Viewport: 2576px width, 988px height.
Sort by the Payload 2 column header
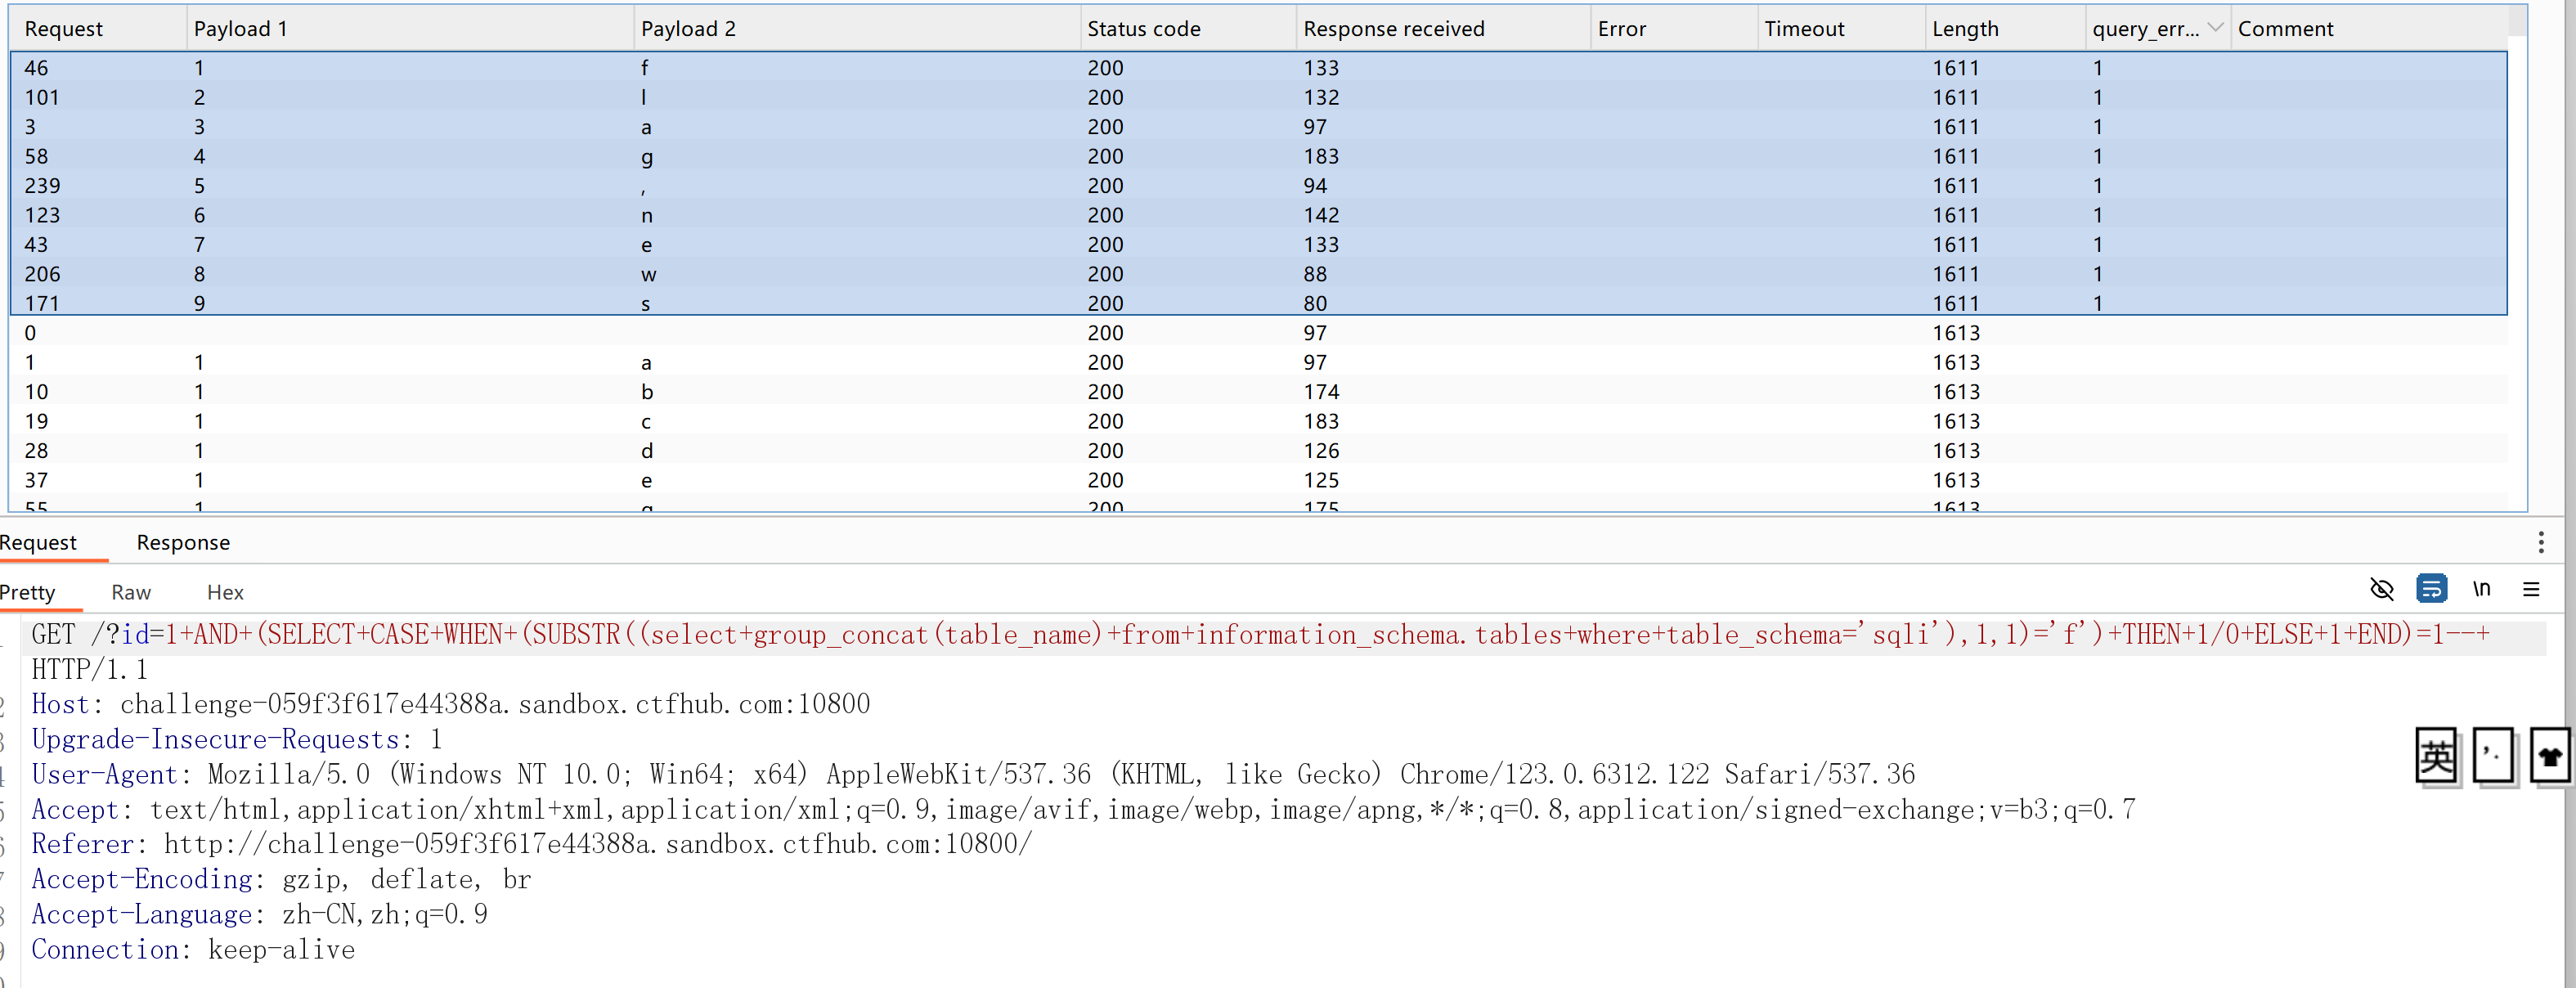tap(857, 28)
